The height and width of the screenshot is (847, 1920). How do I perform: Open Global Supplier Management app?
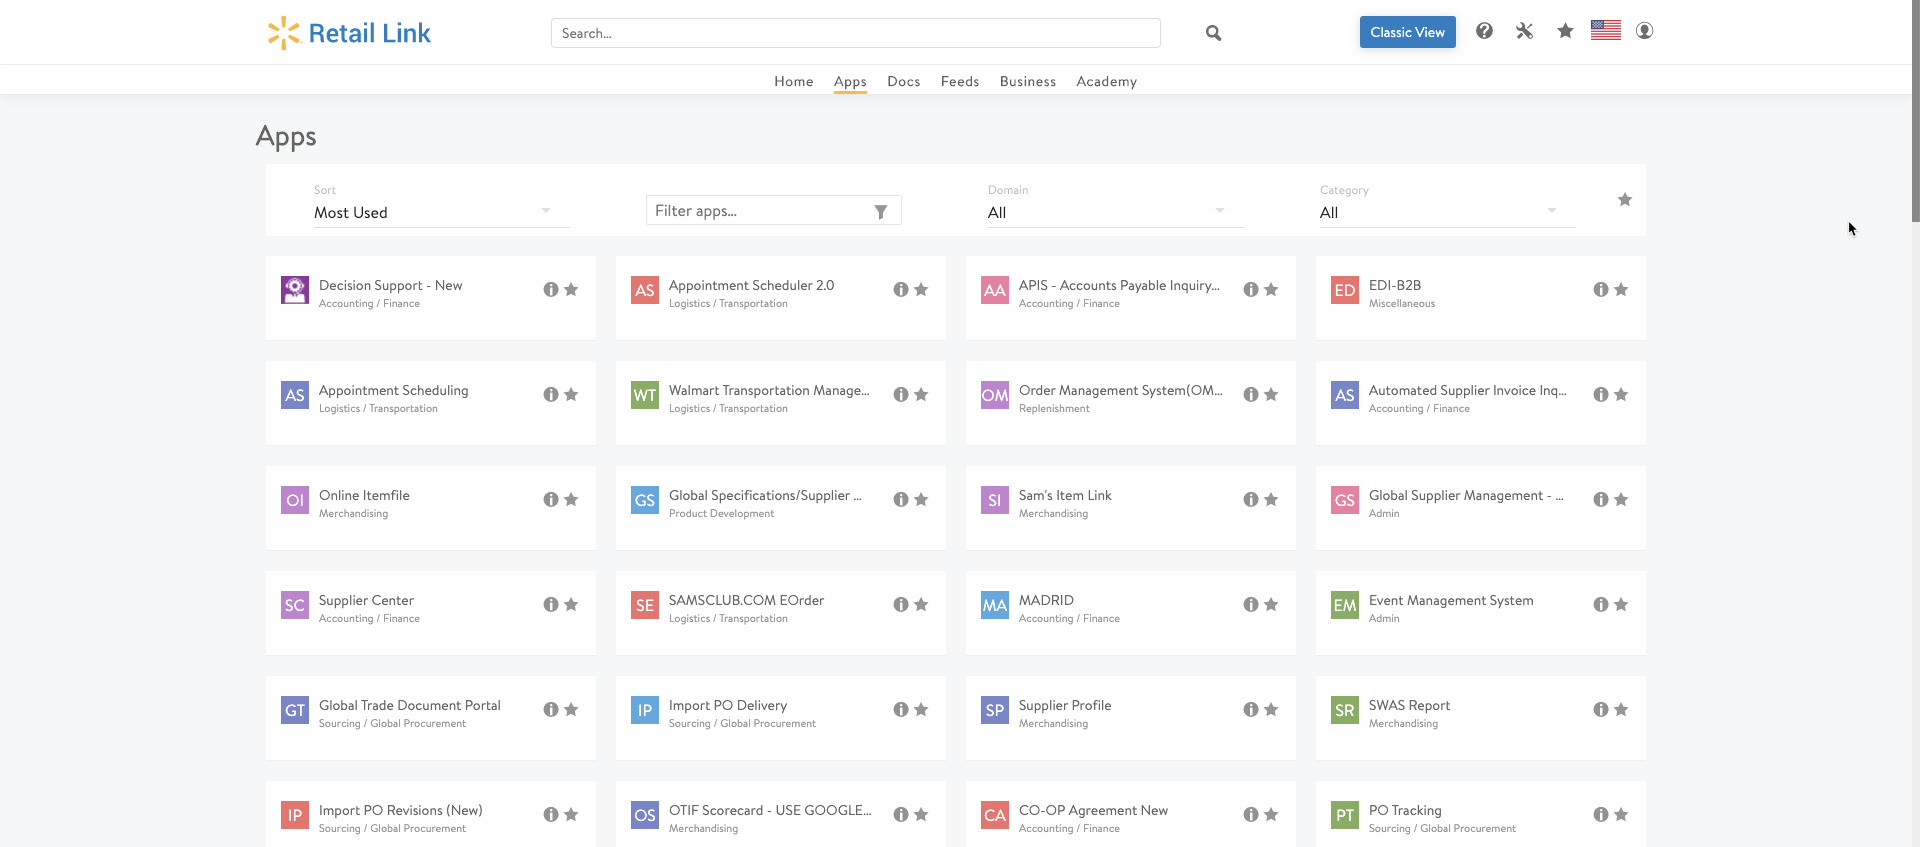1465,495
